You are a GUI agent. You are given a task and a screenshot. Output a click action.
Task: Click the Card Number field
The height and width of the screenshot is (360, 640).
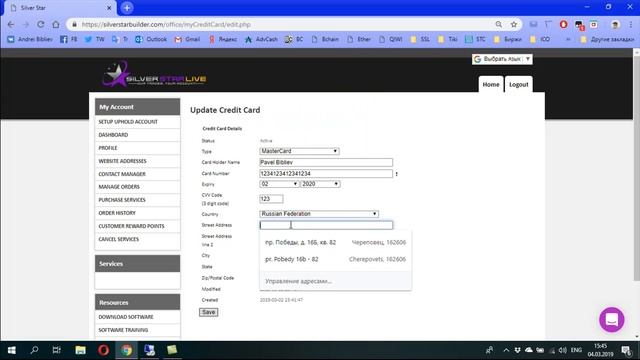[326, 174]
